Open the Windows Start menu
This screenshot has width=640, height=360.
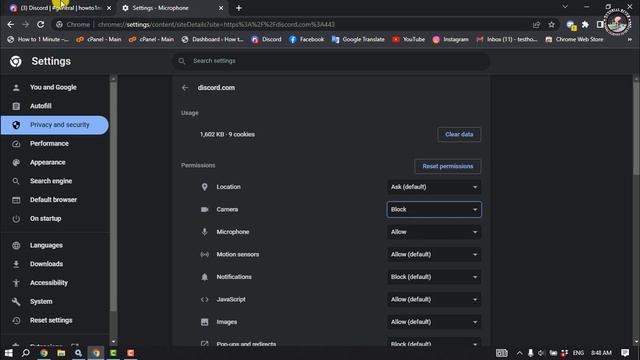click(x=9, y=353)
